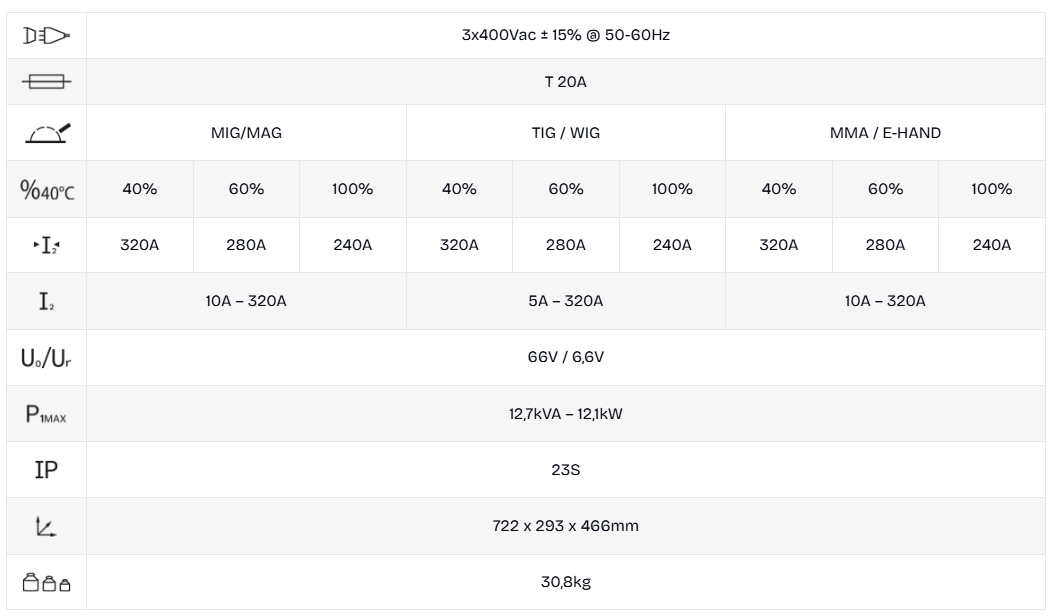Click the 3x400Vac input voltage cell
The width and height of the screenshot is (1054, 616).
(x=565, y=35)
